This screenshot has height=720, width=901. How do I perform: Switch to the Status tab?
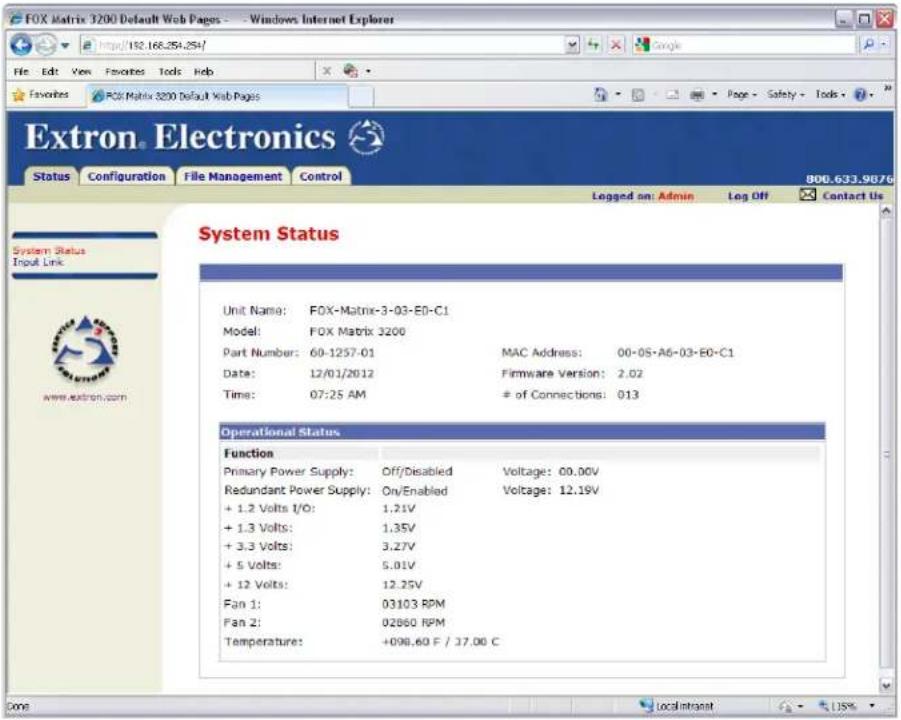51,176
